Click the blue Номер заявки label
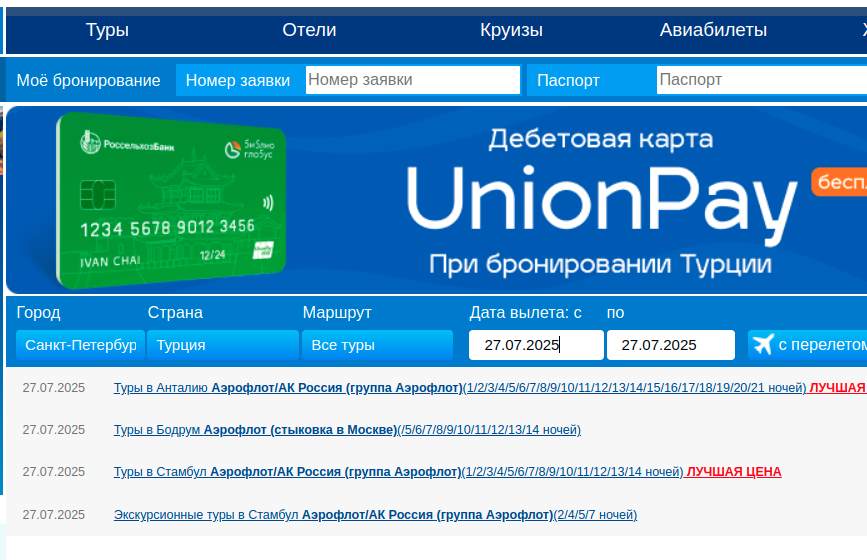867x560 pixels. 238,81
